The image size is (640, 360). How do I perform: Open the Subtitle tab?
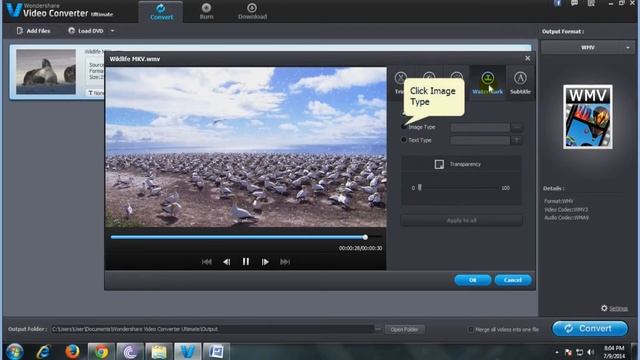(x=520, y=83)
